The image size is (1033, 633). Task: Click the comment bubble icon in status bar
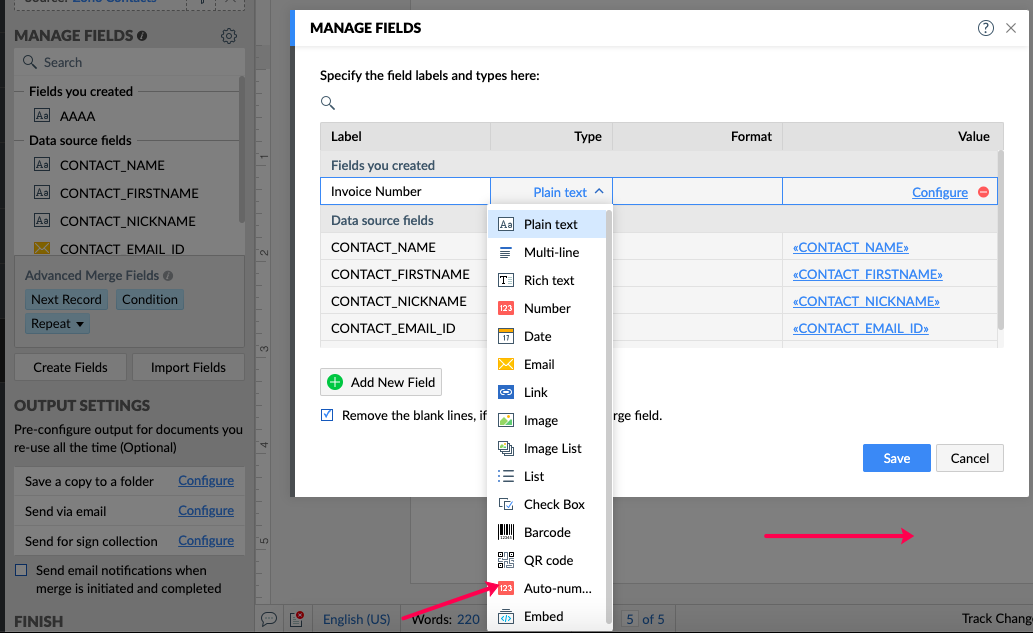[x=268, y=619]
